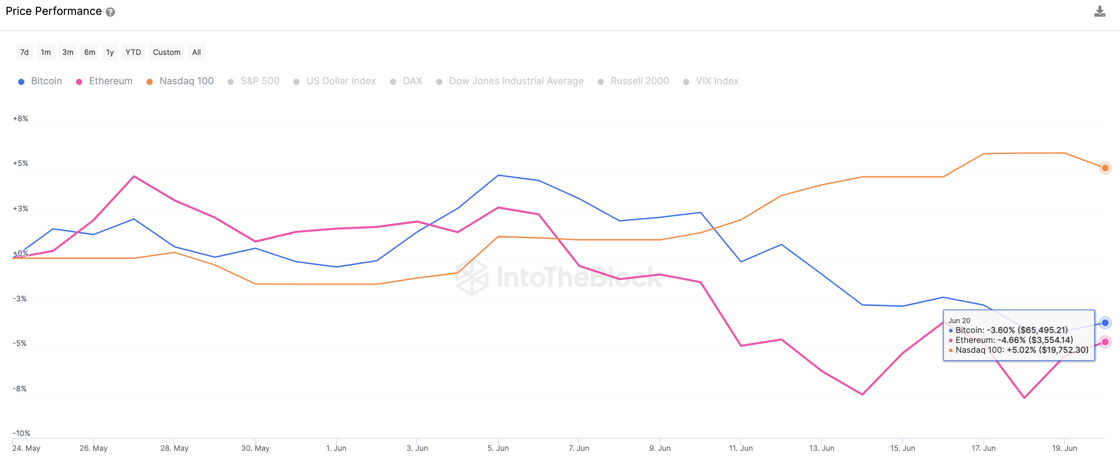Click the 17. Jun axis label
Screen dimensions: 1120x460
[984, 451]
